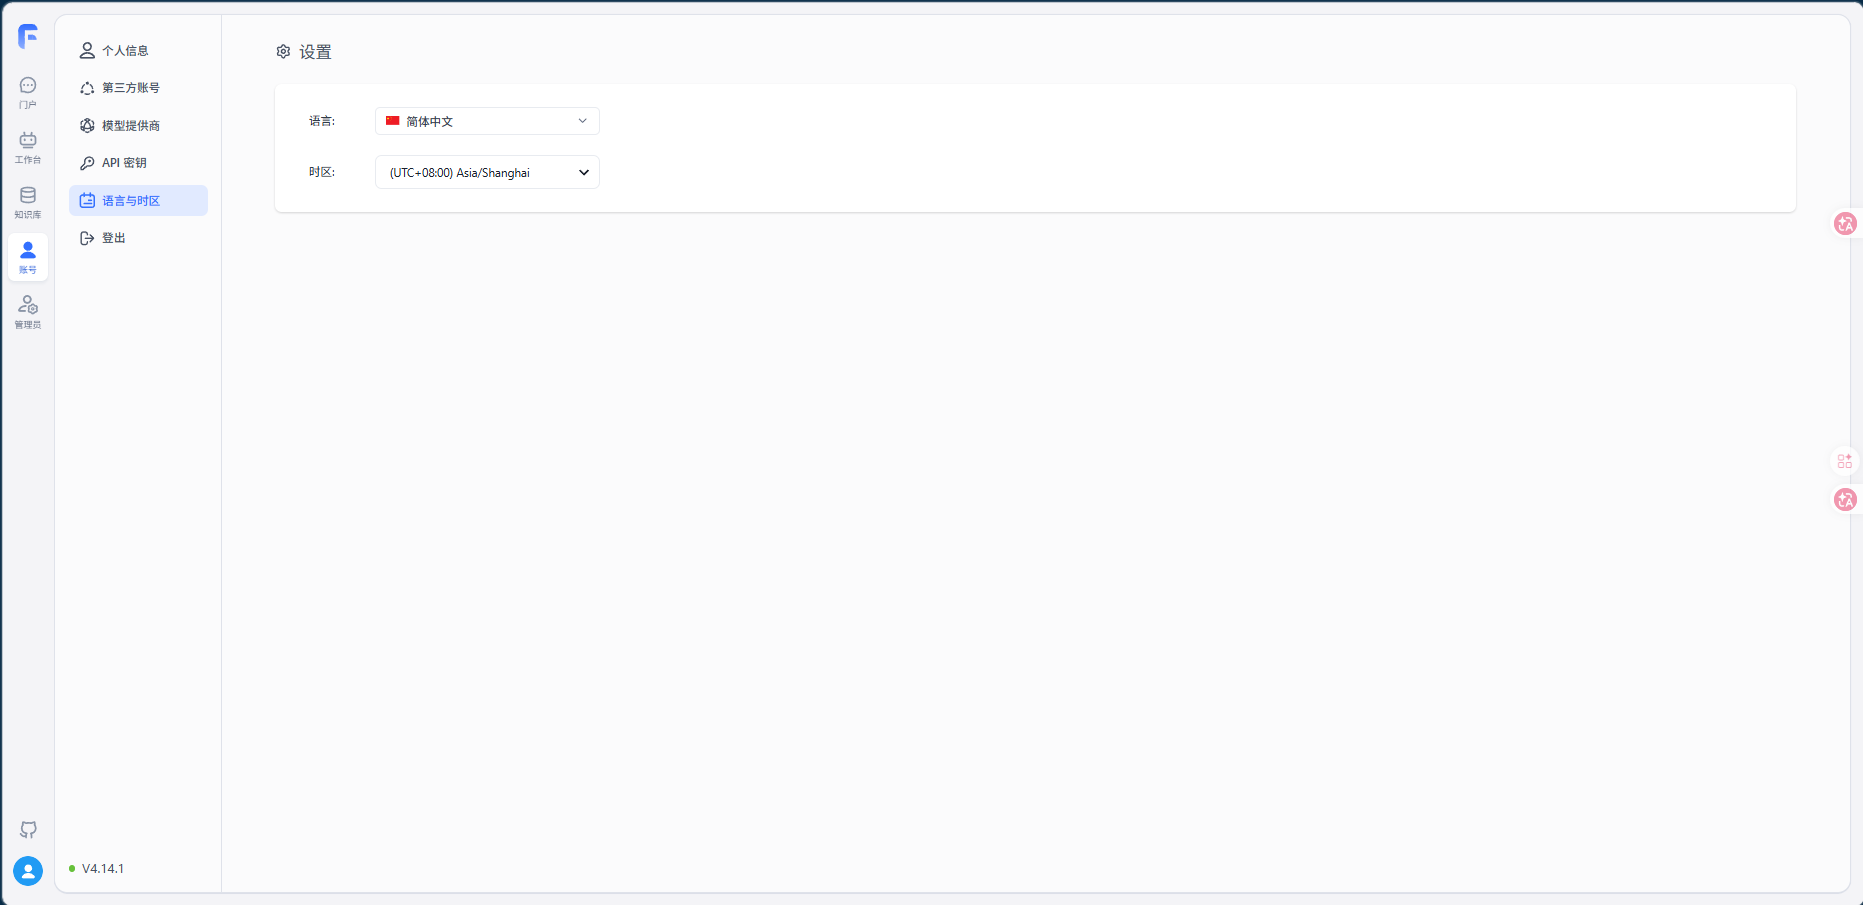
Task: Open the GitHub icon link
Action: point(28,830)
